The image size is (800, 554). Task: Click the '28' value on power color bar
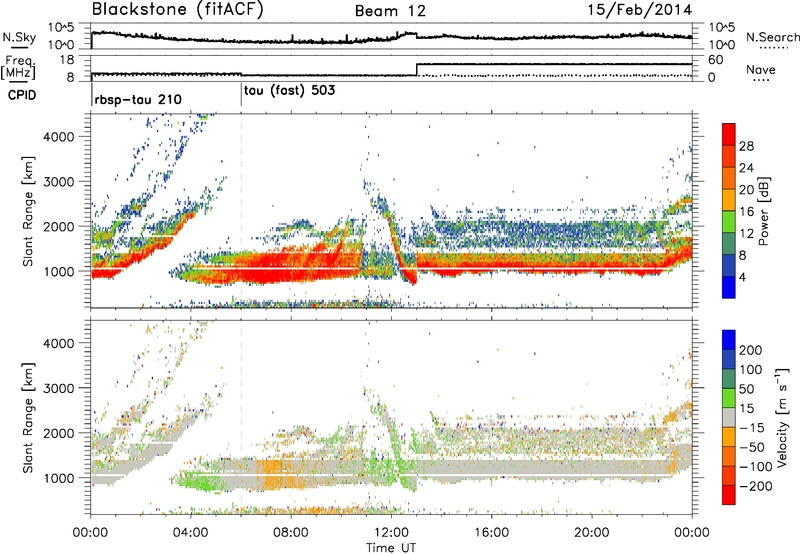(x=746, y=146)
